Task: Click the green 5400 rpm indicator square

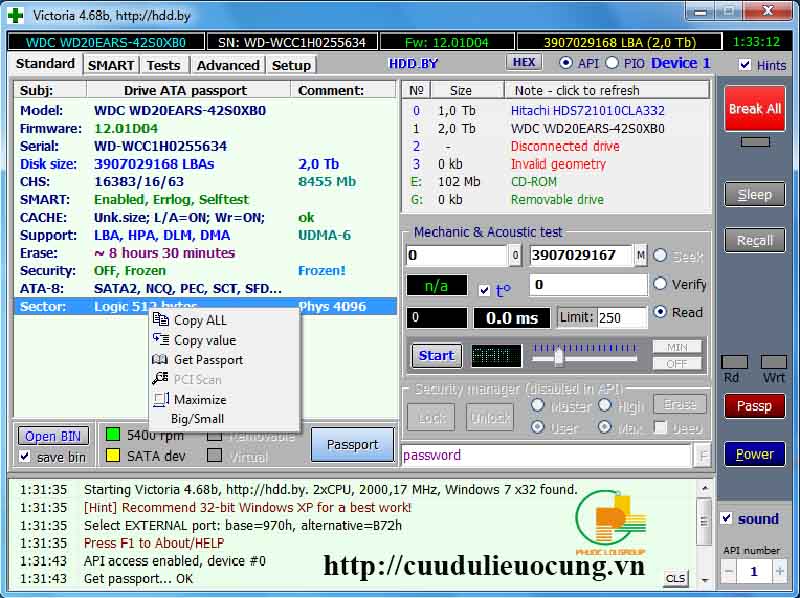Action: [x=113, y=435]
